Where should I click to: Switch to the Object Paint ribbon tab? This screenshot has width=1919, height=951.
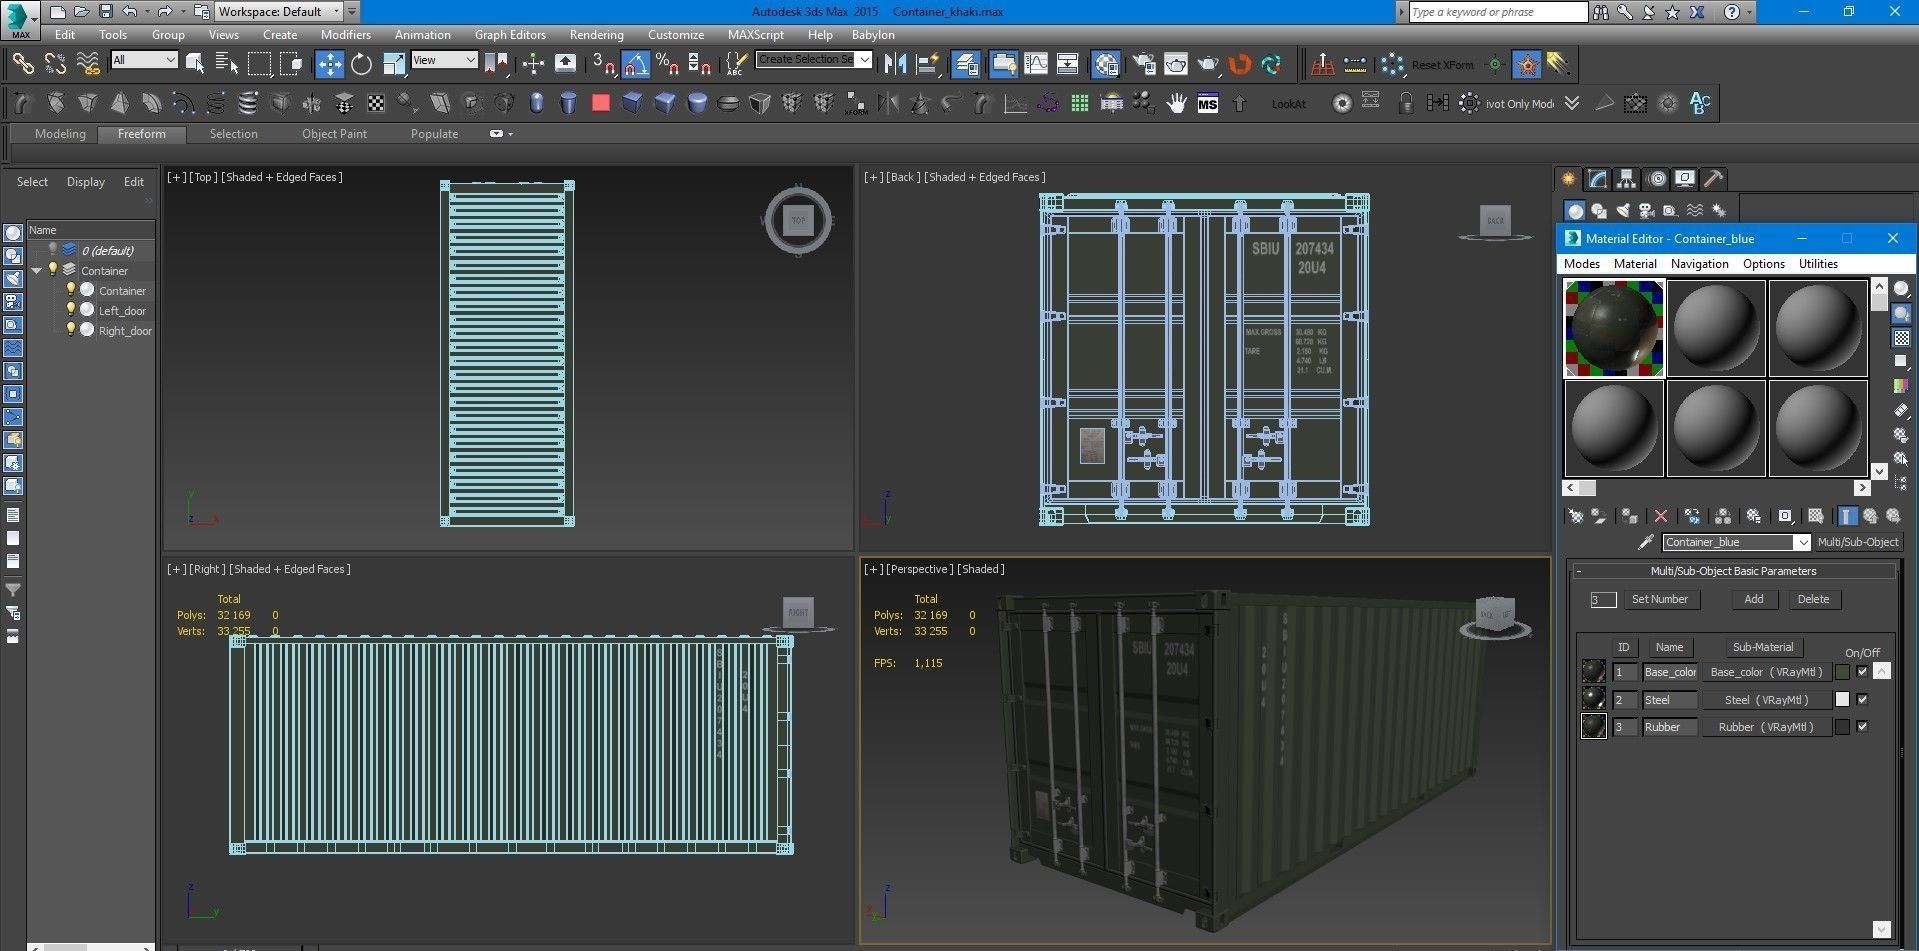[334, 134]
